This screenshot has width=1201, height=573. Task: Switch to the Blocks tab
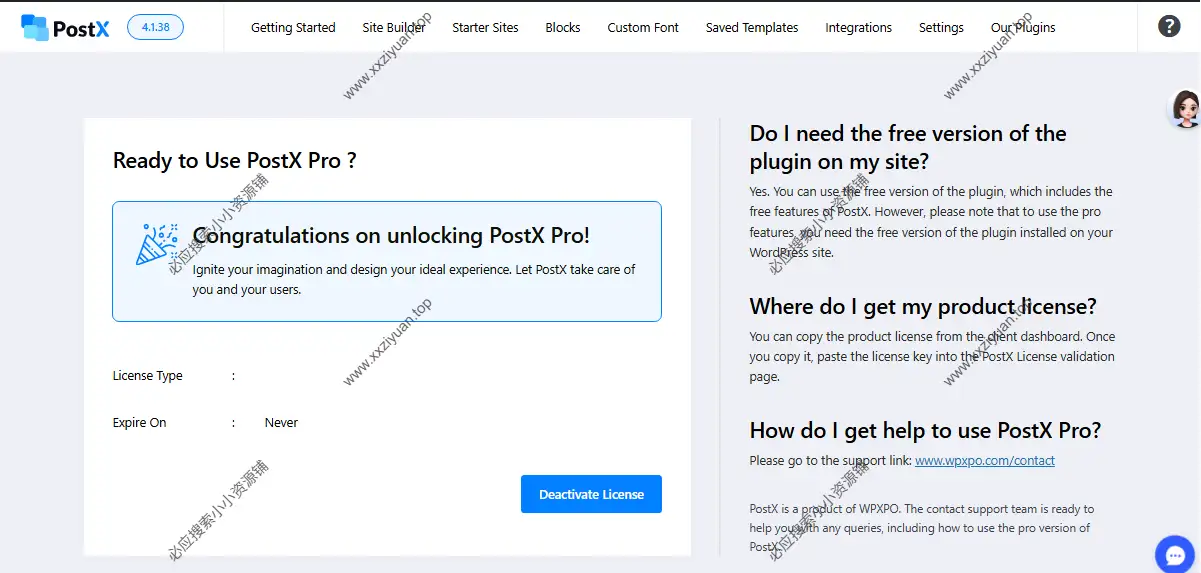point(563,28)
